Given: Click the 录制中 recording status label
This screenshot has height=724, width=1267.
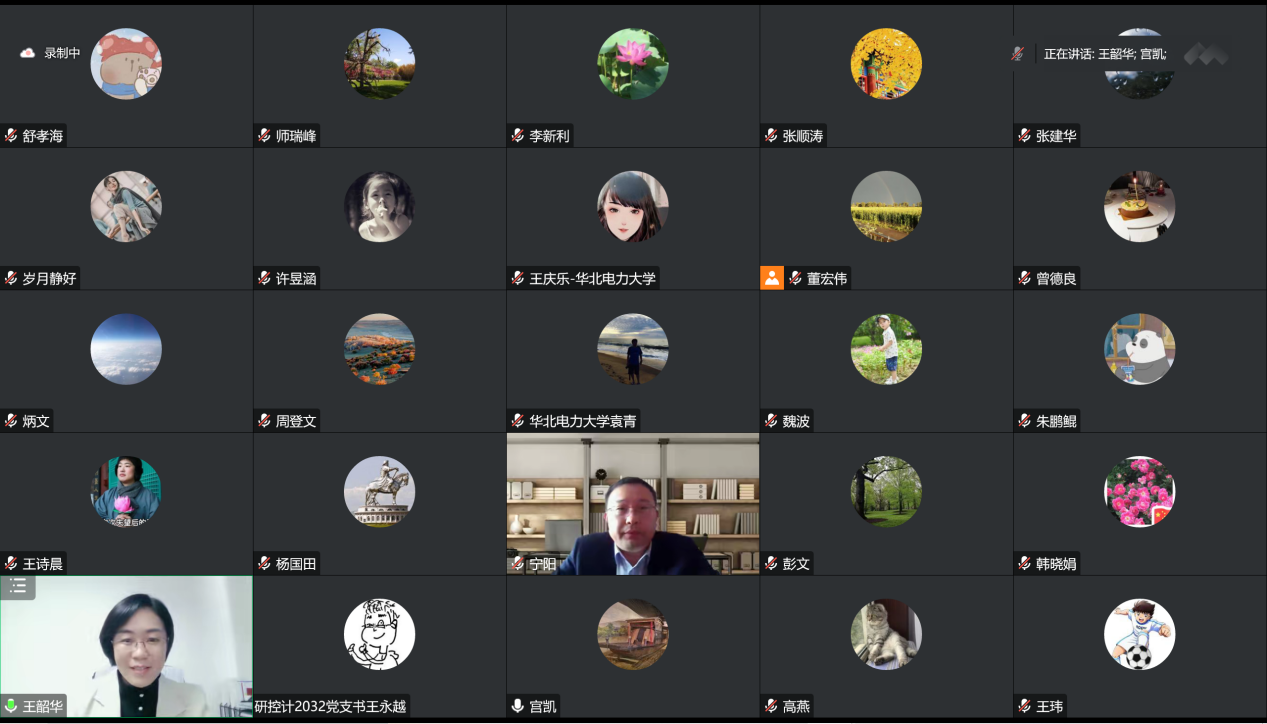Looking at the screenshot, I should click(62, 53).
